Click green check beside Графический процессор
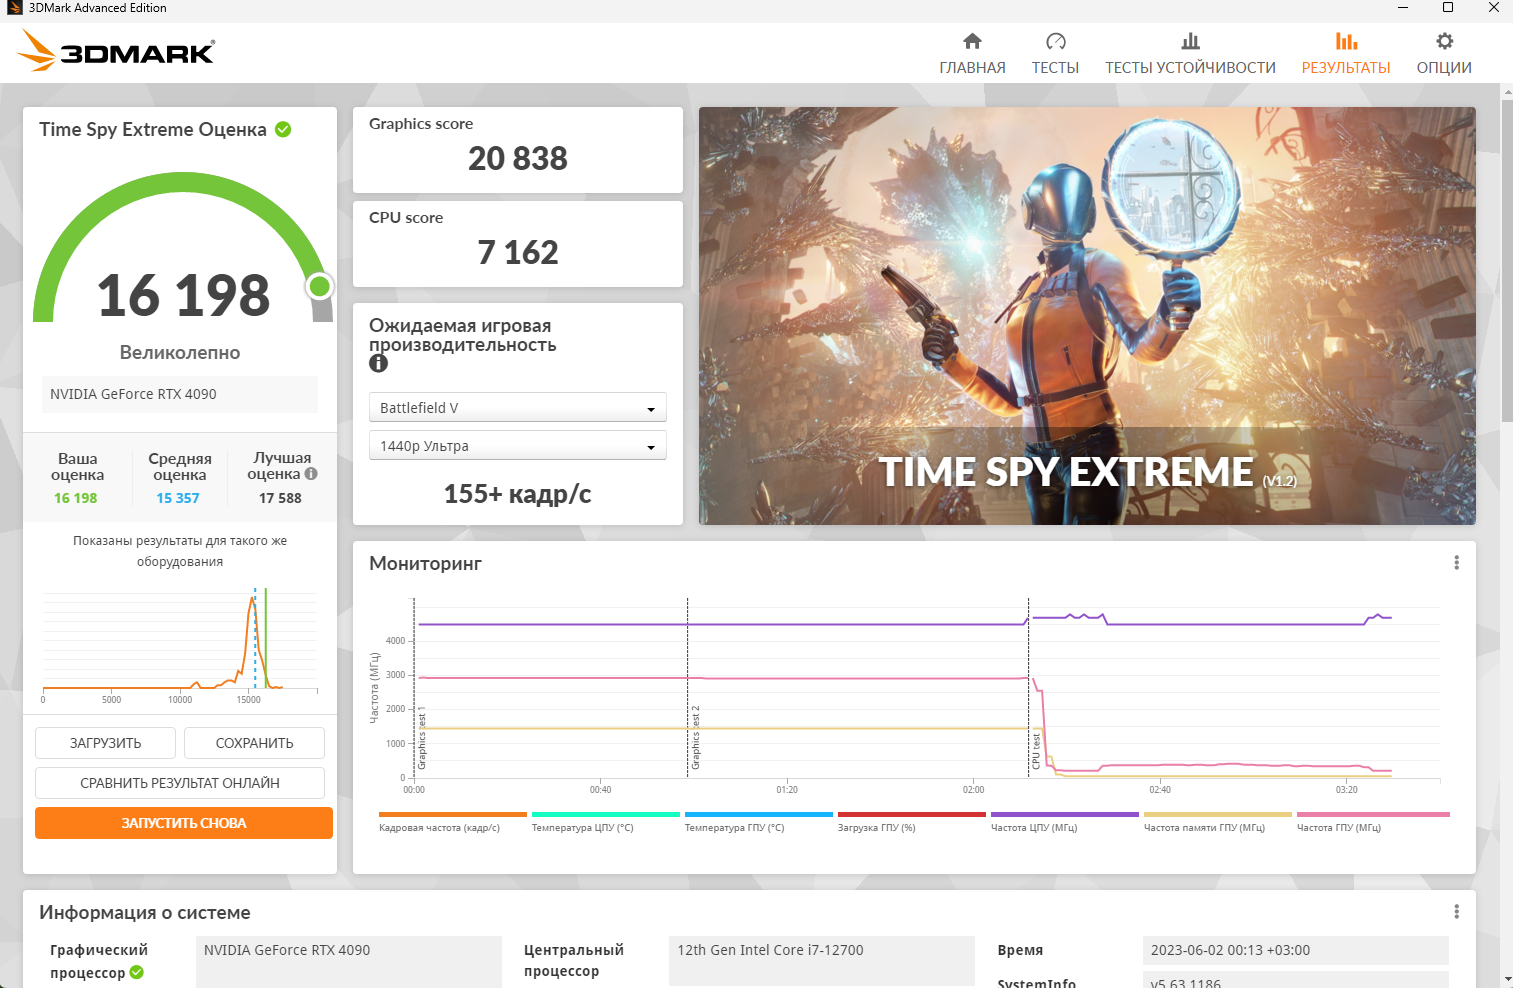This screenshot has width=1513, height=988. tap(137, 972)
